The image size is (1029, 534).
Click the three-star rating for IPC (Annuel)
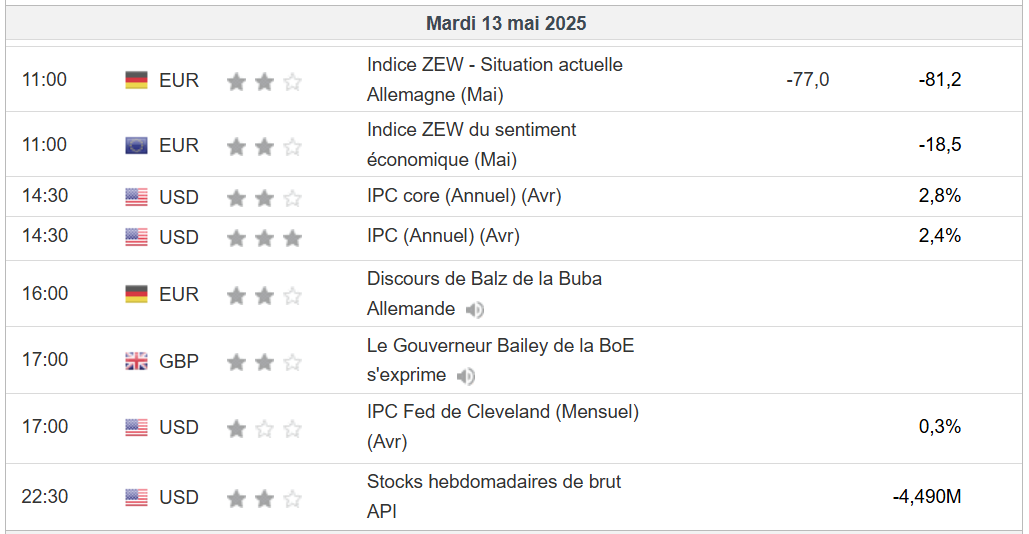point(264,238)
